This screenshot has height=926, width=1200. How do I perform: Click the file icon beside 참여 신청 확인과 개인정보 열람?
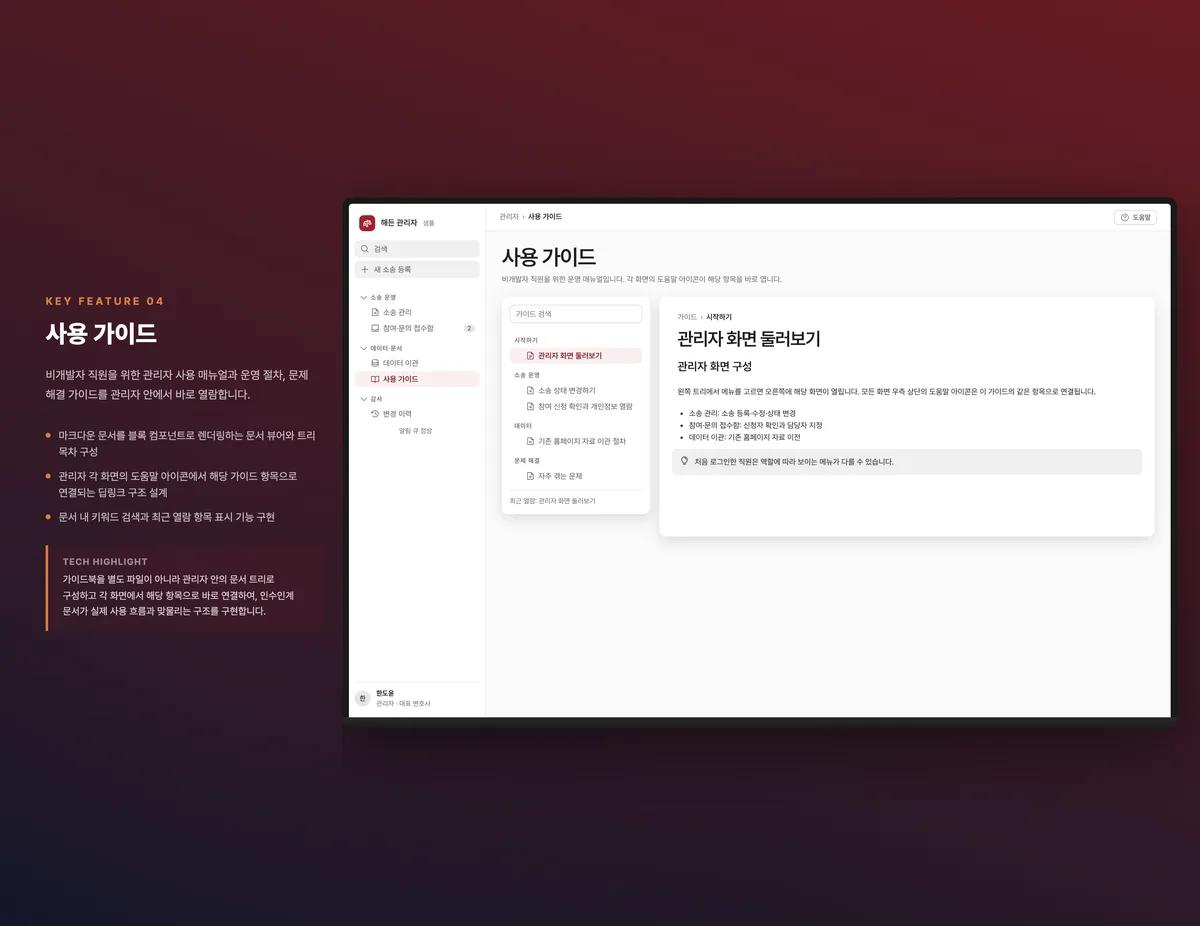pyautogui.click(x=530, y=407)
